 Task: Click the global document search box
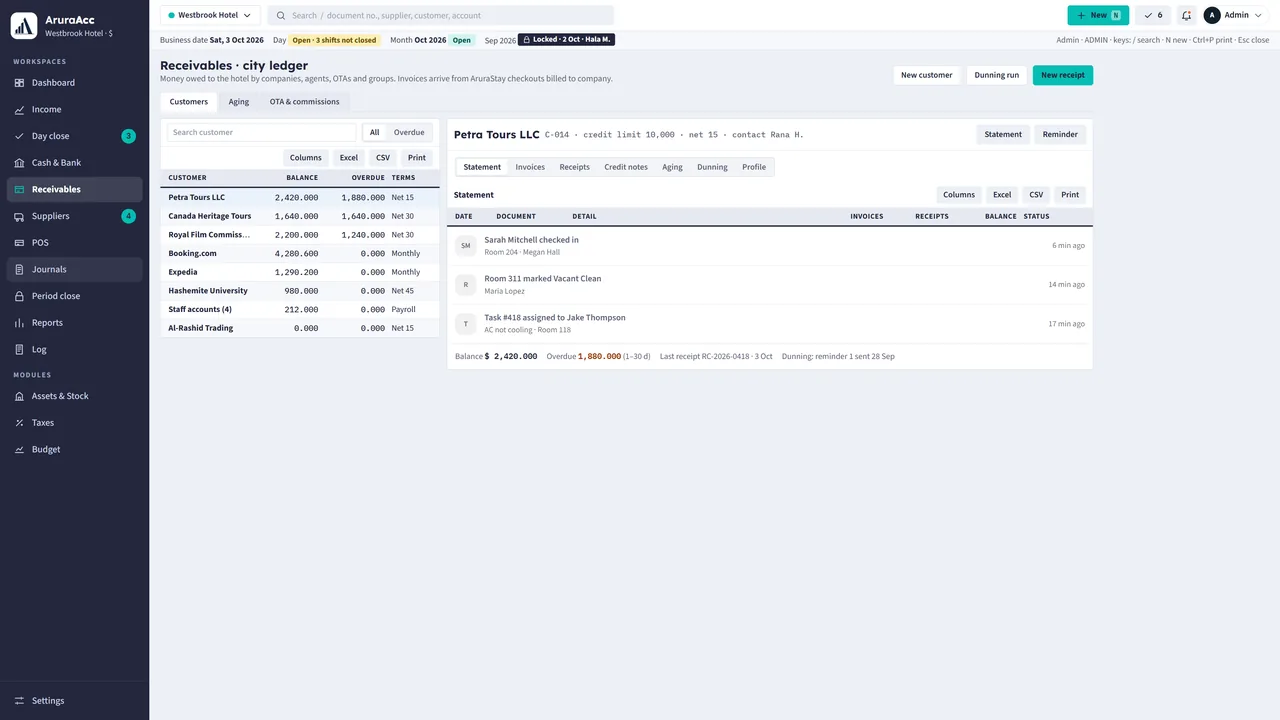(x=441, y=15)
